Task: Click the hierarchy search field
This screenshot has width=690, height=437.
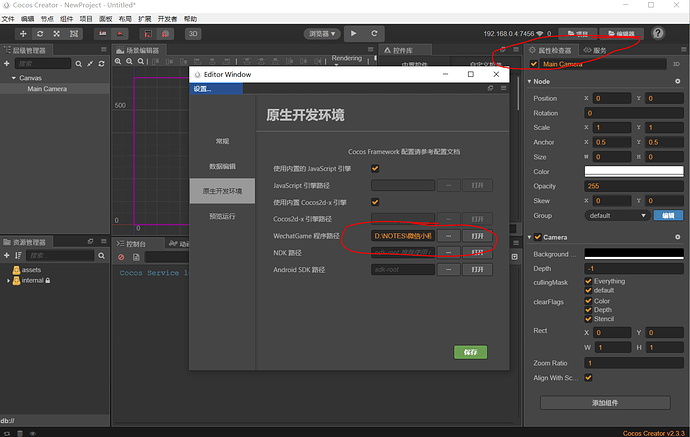Action: (x=43, y=64)
